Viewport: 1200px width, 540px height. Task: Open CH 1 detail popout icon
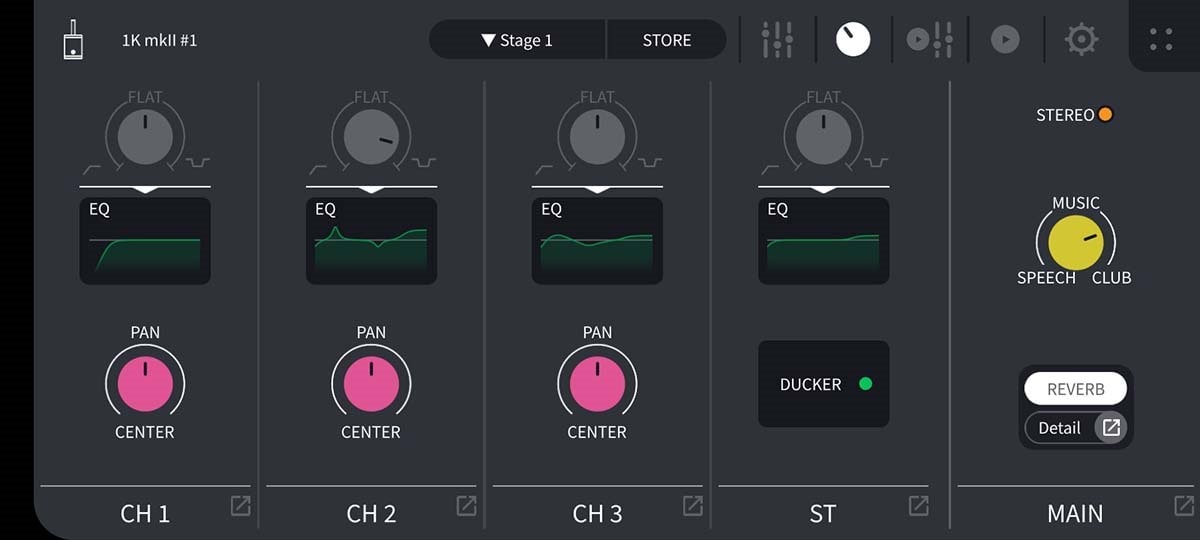coord(241,506)
